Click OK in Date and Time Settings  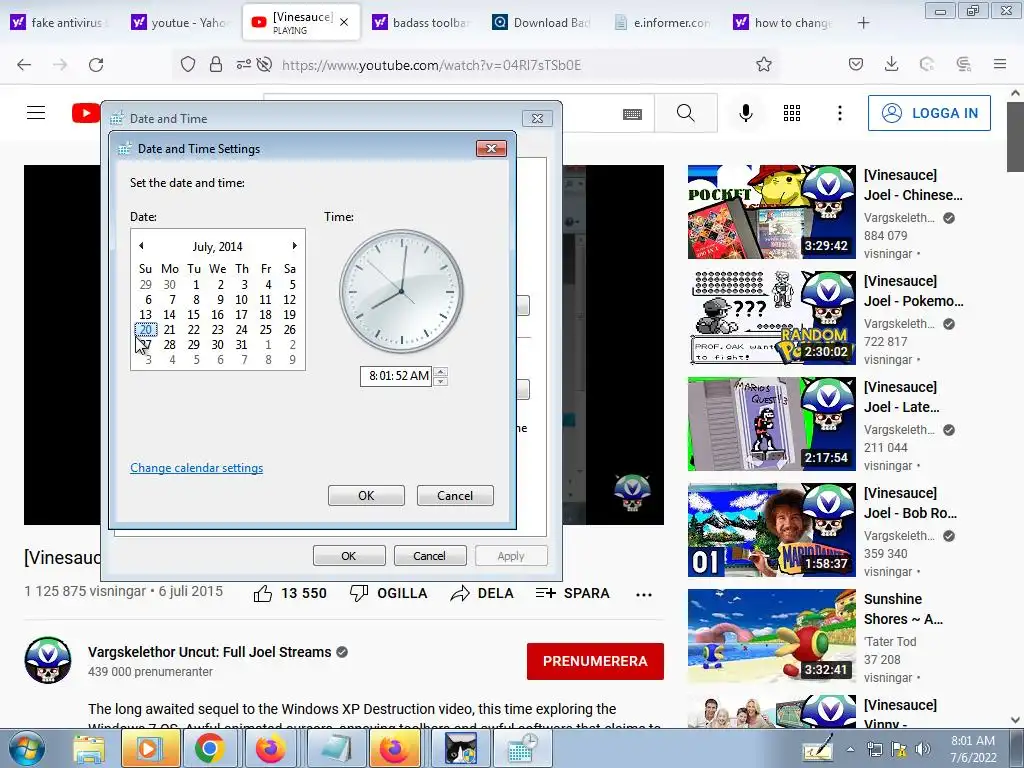[366, 496]
